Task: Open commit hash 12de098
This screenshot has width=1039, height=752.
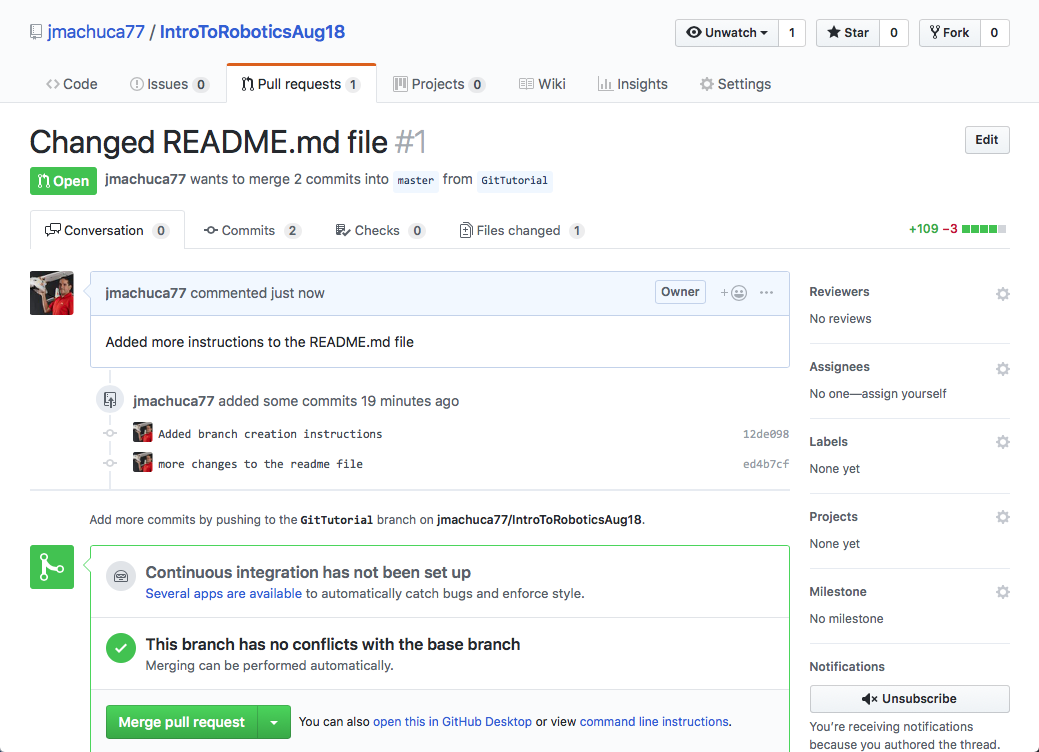Action: [x=765, y=434]
